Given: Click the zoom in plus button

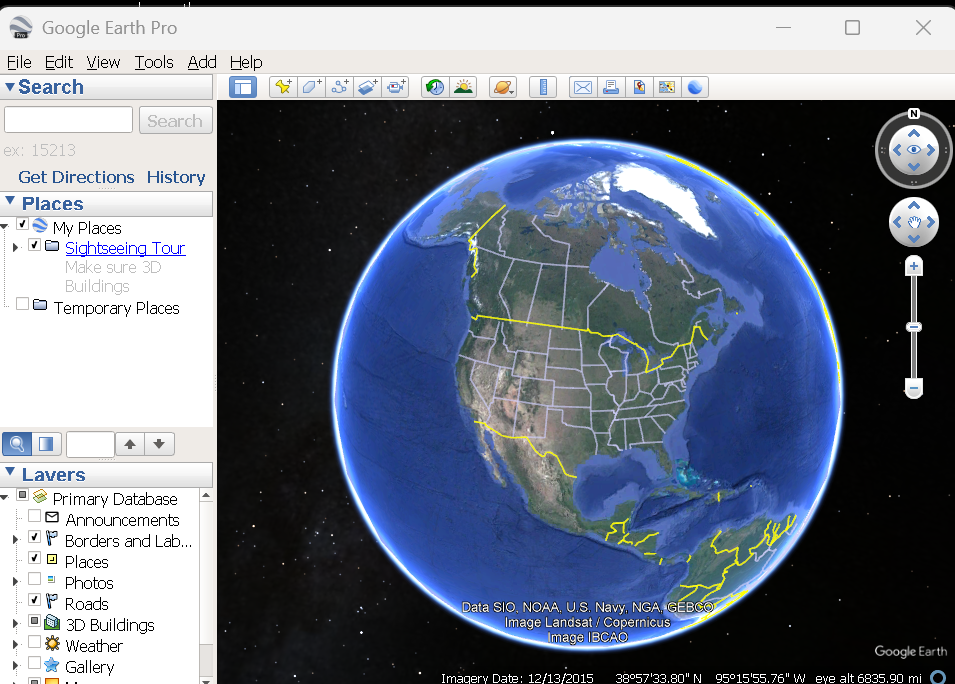Looking at the screenshot, I should (914, 266).
